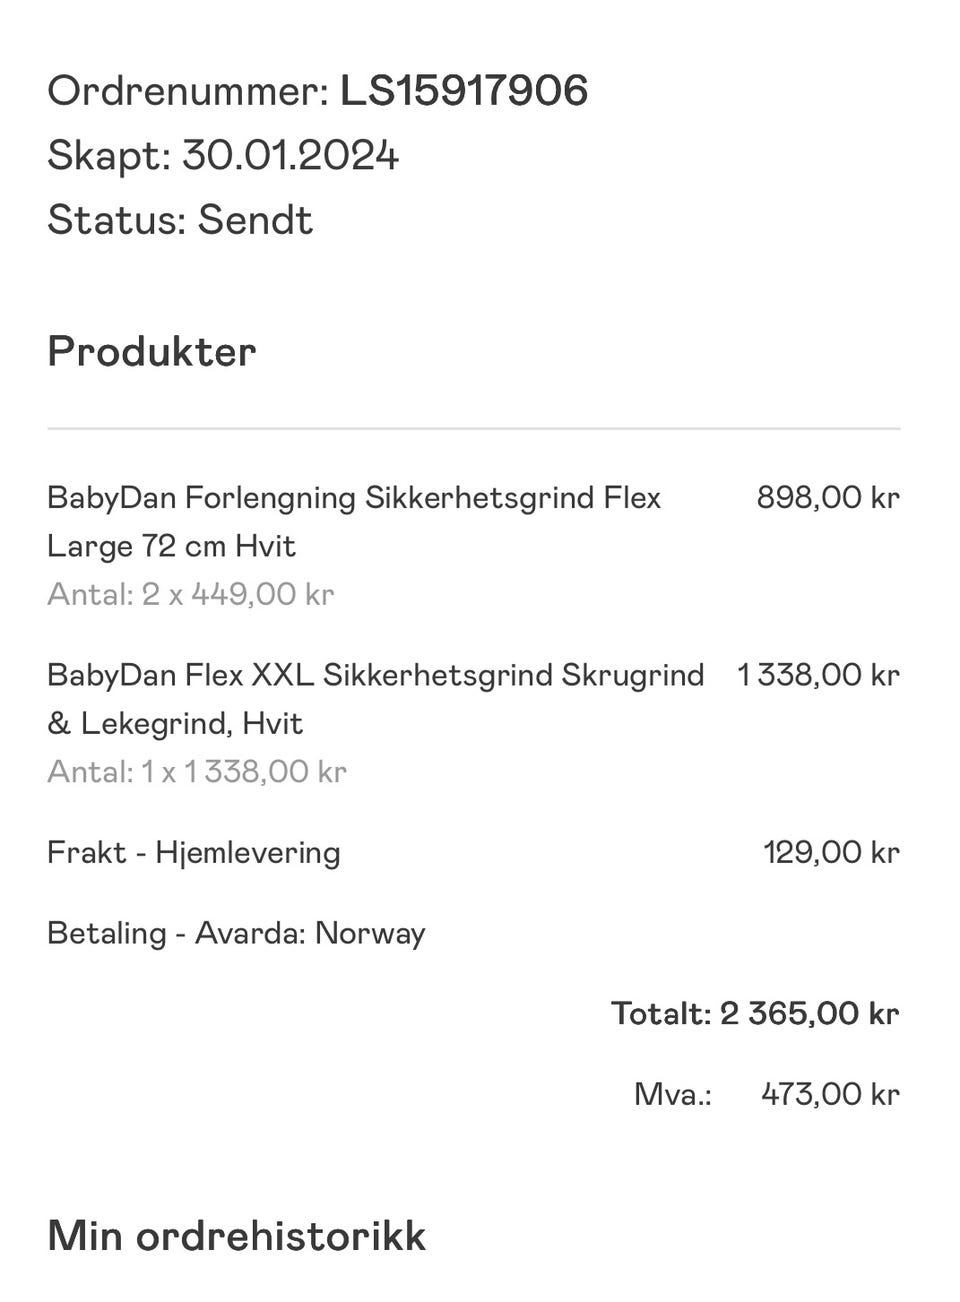The width and height of the screenshot is (960, 1302).
Task: Click the 473,00 kr VAT amount
Action: [831, 1094]
